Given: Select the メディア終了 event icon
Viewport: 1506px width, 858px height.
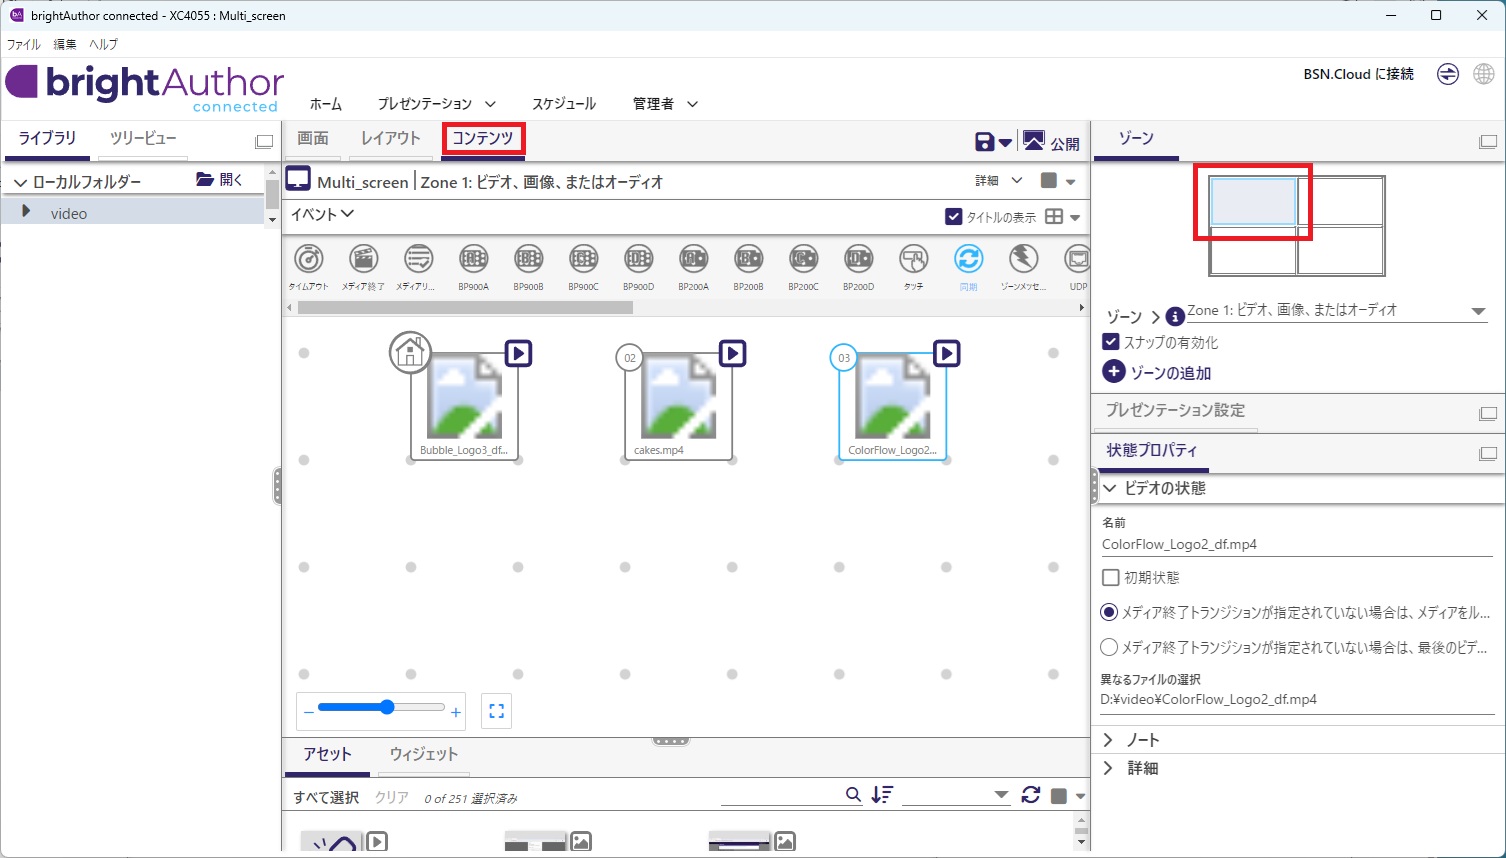Looking at the screenshot, I should (363, 259).
